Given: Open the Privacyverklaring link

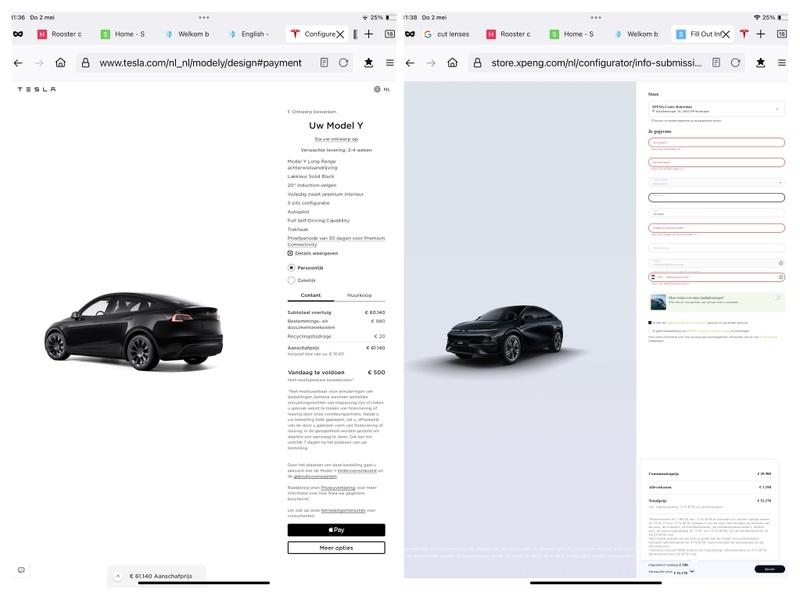Looking at the screenshot, I should click(338, 488).
